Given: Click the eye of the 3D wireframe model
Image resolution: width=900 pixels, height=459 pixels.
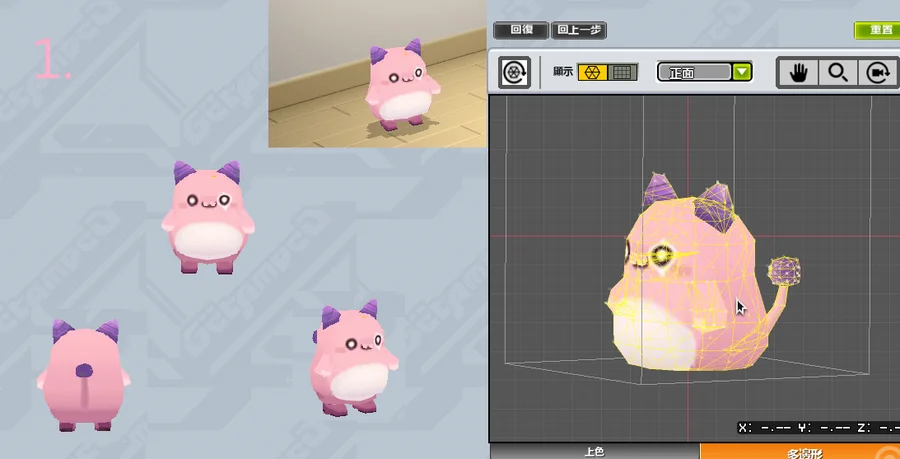Looking at the screenshot, I should click(x=663, y=254).
